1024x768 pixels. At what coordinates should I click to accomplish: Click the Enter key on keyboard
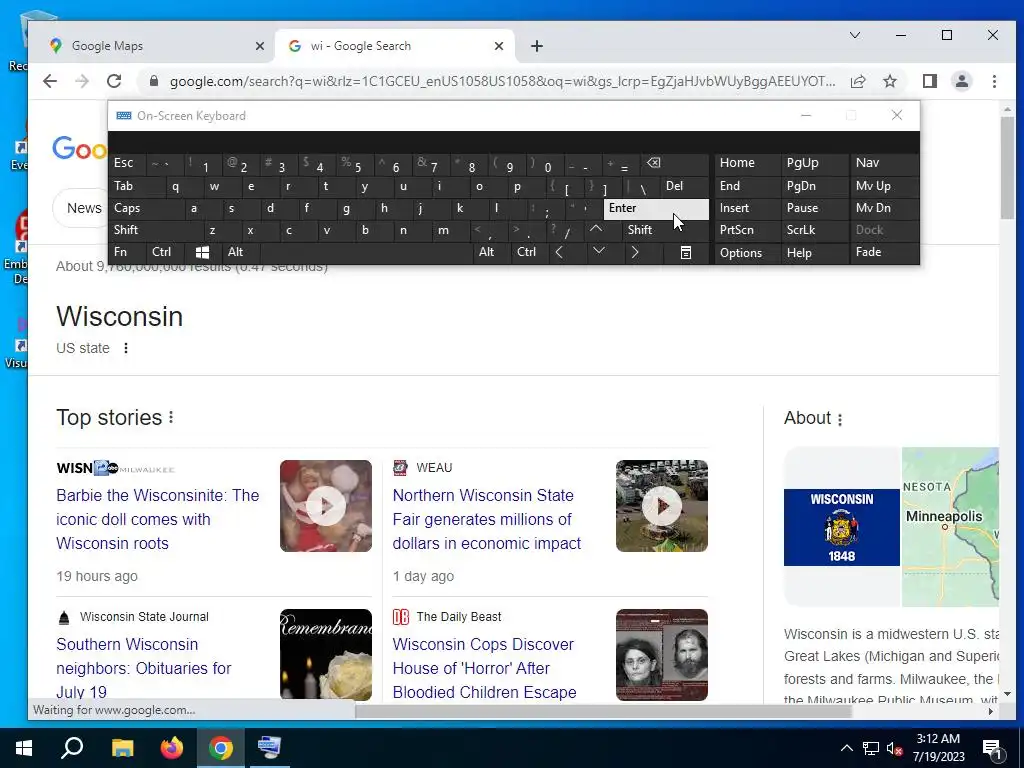[x=656, y=208]
